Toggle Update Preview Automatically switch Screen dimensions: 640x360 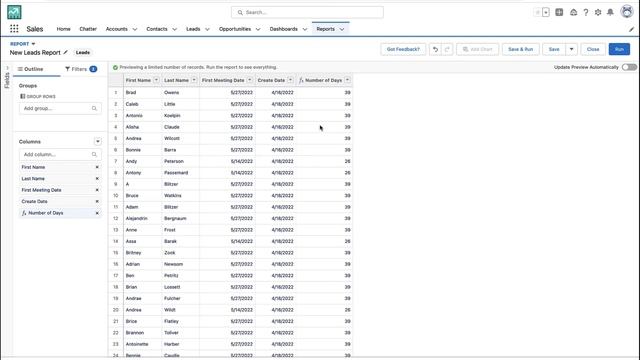click(629, 67)
